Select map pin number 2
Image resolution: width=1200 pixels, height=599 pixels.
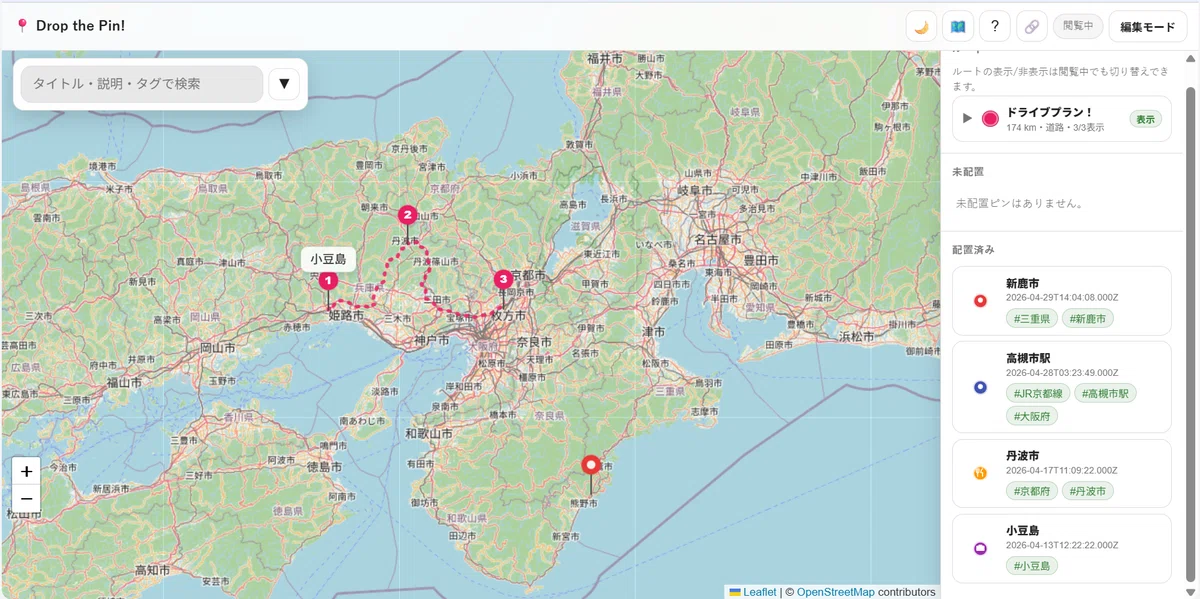point(407,214)
